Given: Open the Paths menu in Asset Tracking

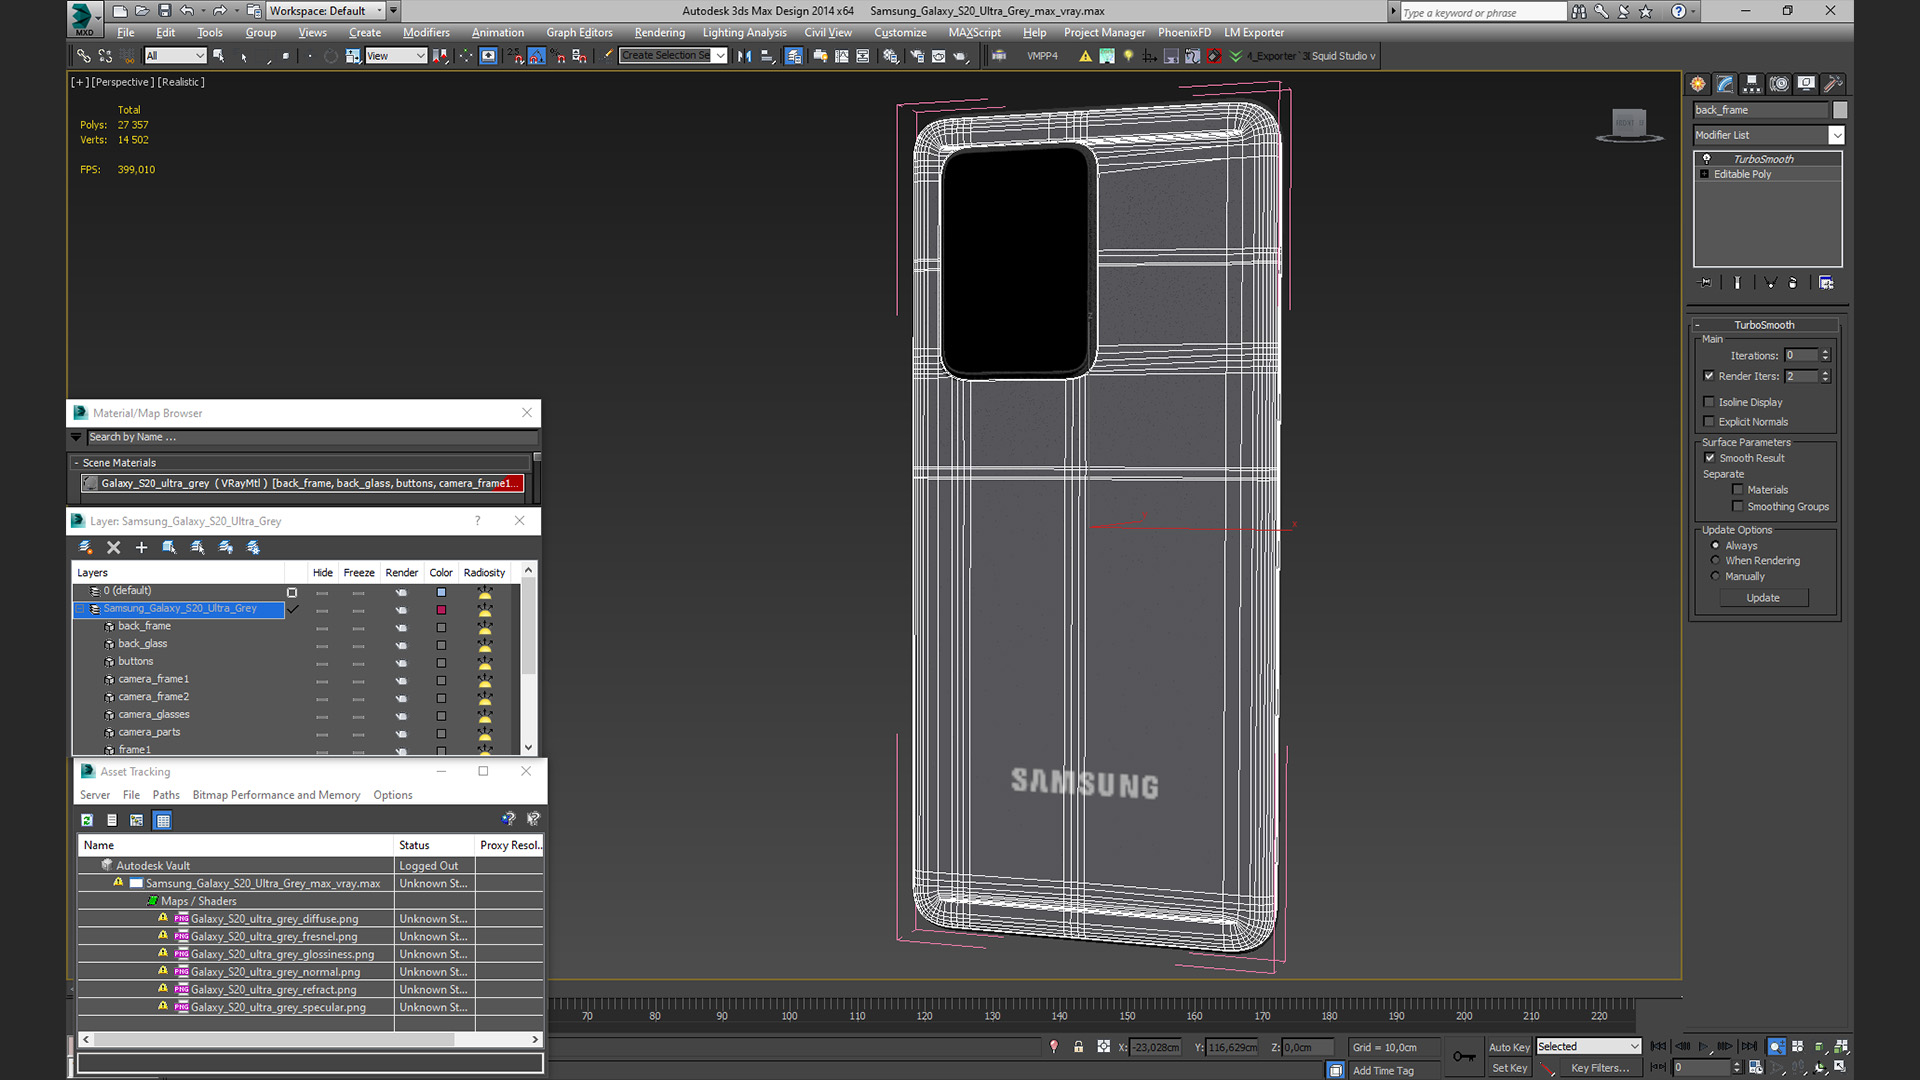Looking at the screenshot, I should [166, 796].
